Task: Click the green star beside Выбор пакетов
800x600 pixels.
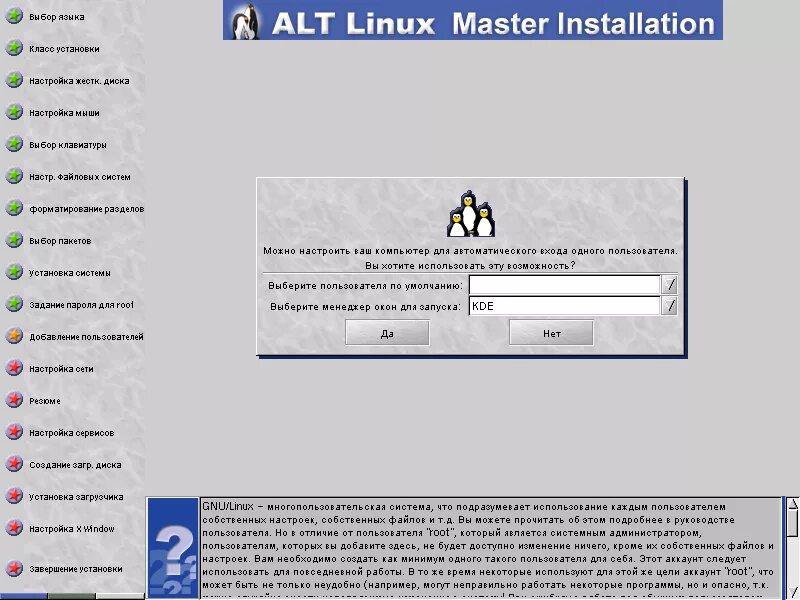Action: coord(14,240)
